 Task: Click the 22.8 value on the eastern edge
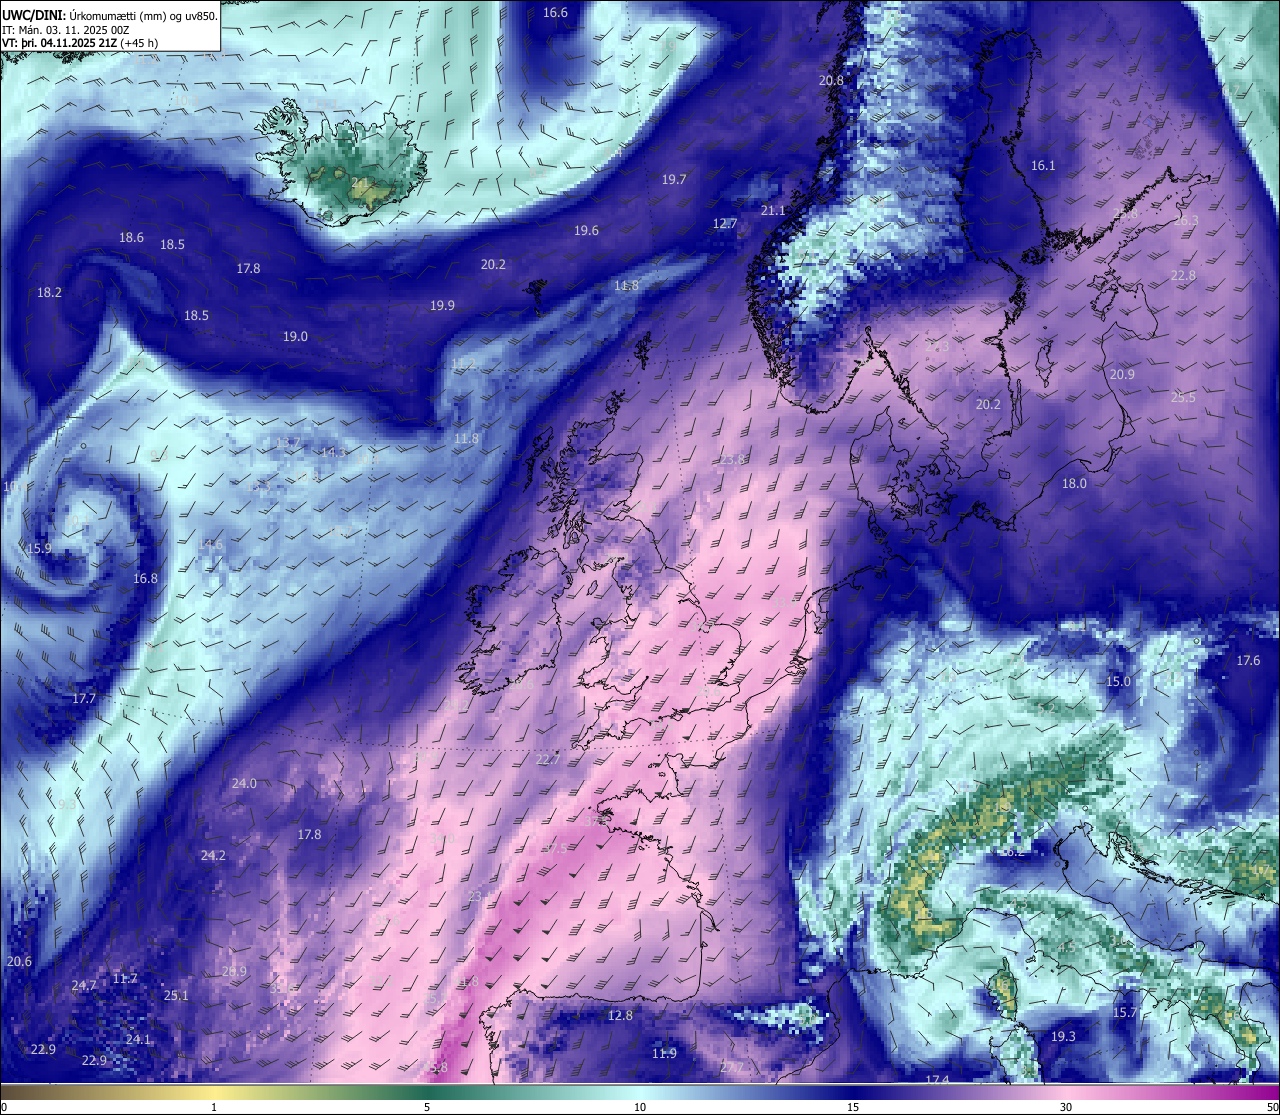[1183, 275]
